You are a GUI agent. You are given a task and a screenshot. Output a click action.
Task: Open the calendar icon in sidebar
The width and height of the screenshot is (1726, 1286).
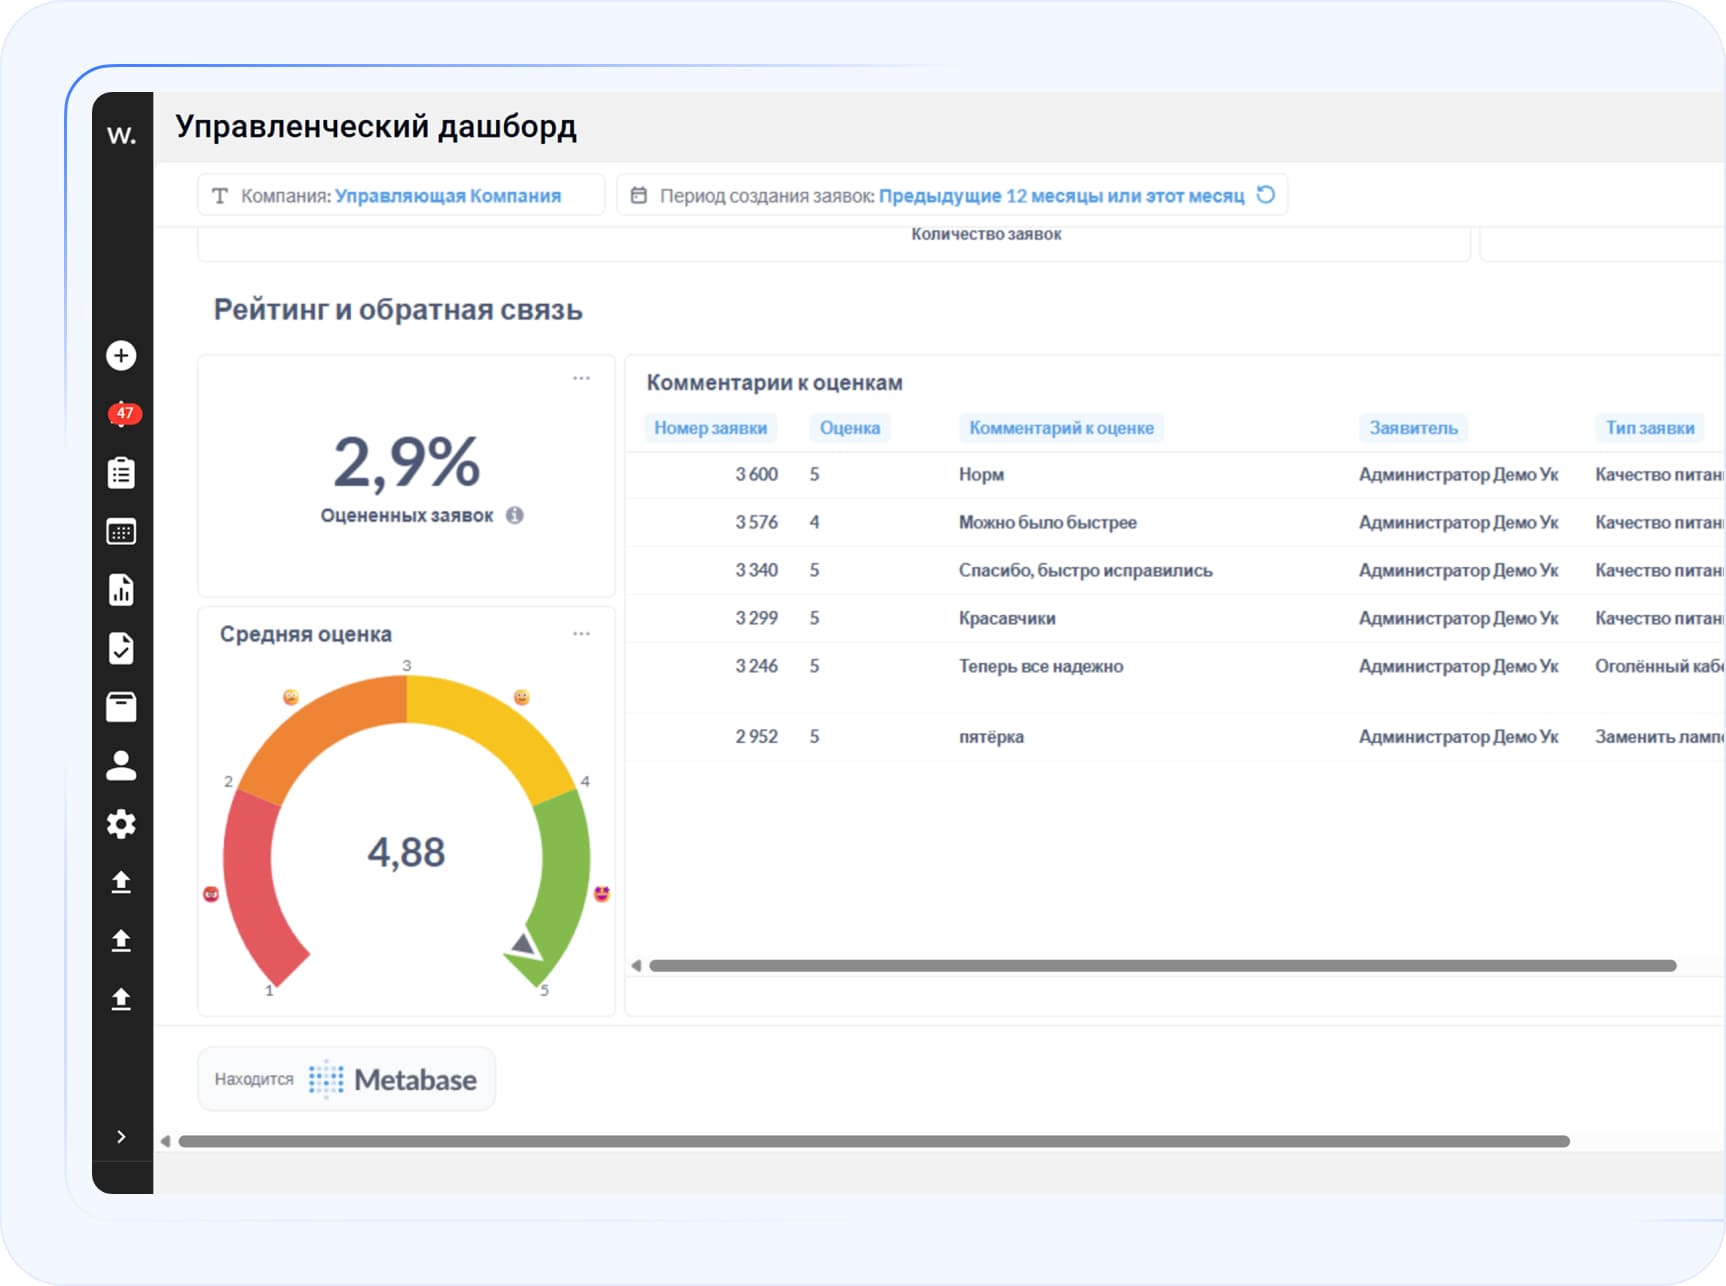coord(121,532)
